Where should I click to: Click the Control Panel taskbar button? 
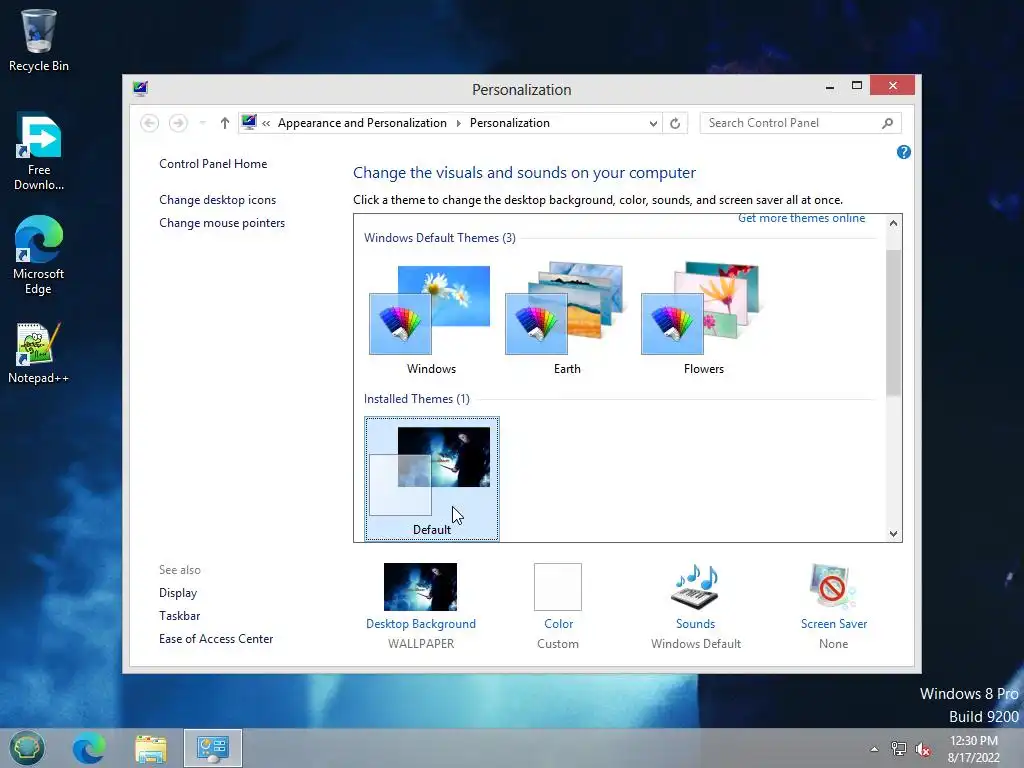pos(213,748)
